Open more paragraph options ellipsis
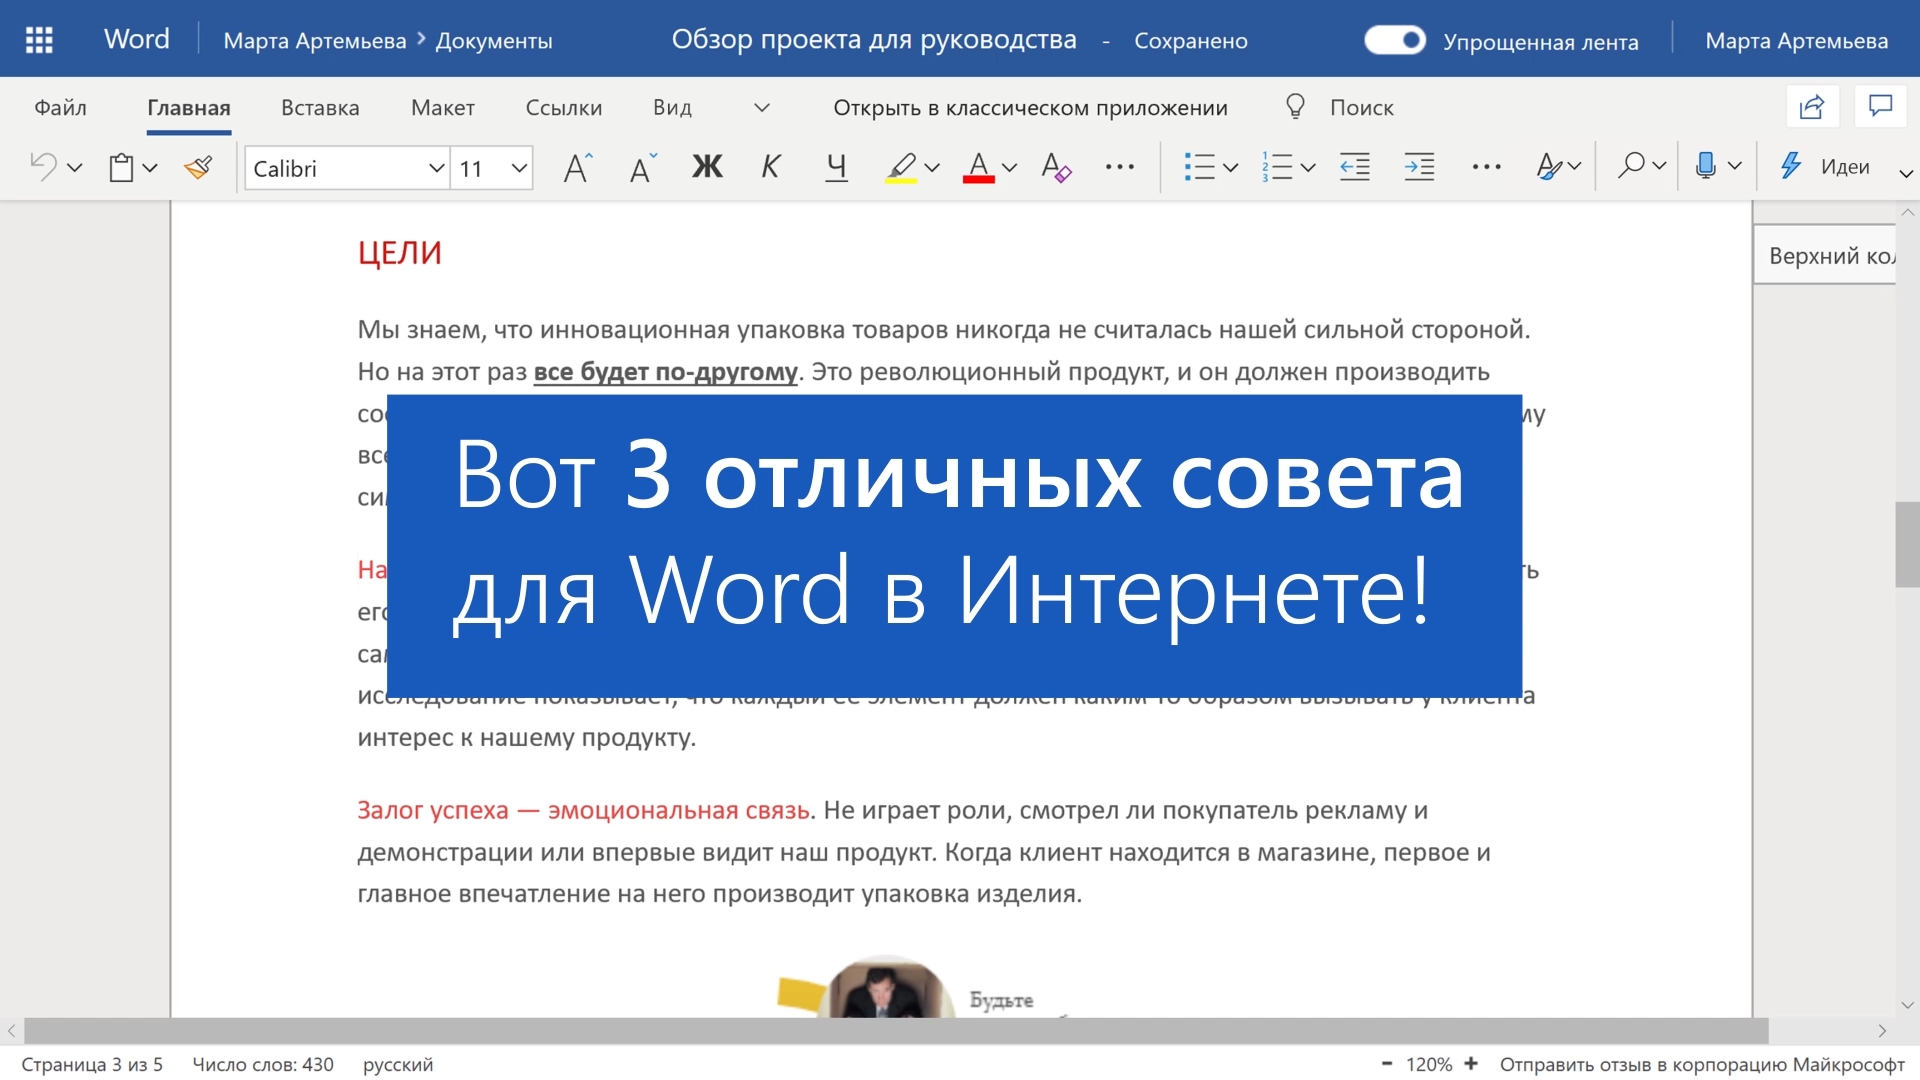This screenshot has height=1080, width=1920. point(1486,167)
